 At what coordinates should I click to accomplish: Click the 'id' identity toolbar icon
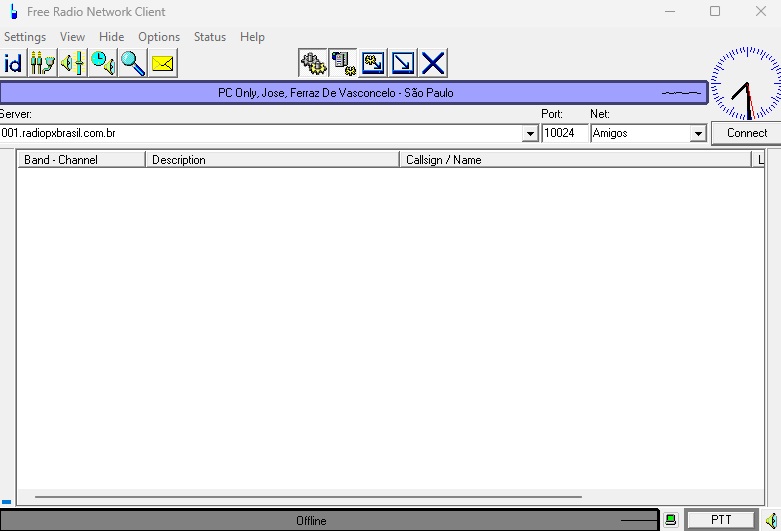13,63
